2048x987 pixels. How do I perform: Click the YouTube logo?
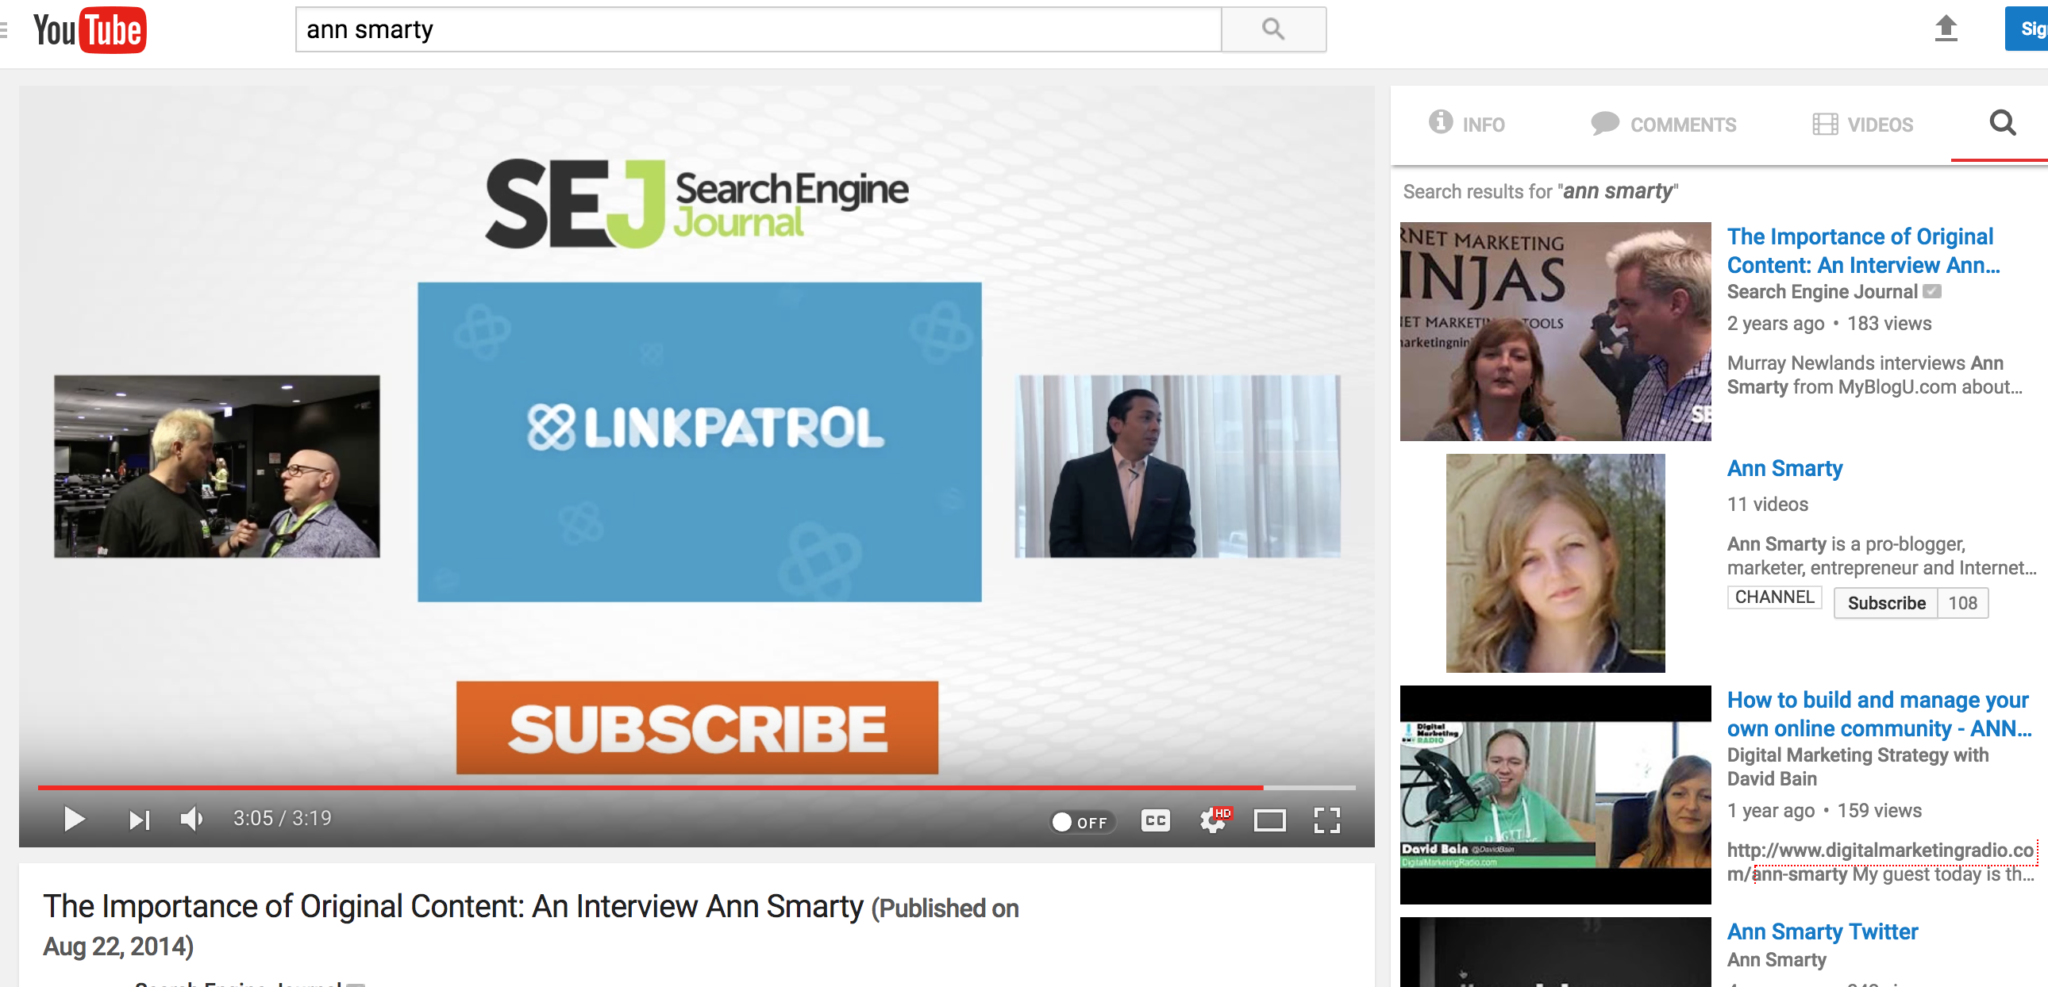(89, 30)
